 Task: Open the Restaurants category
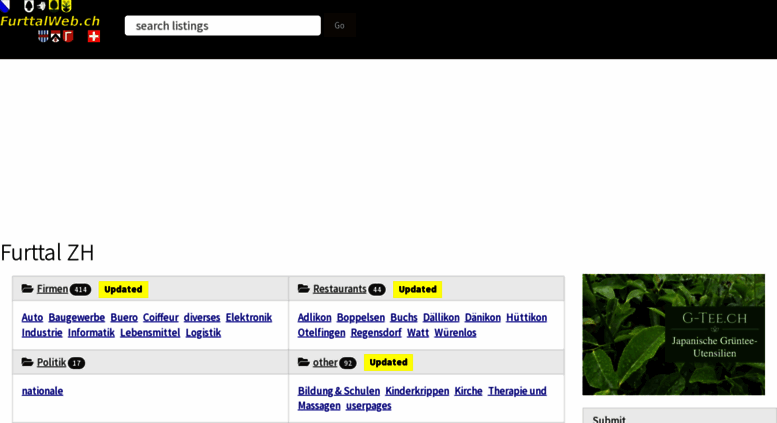pyautogui.click(x=339, y=289)
